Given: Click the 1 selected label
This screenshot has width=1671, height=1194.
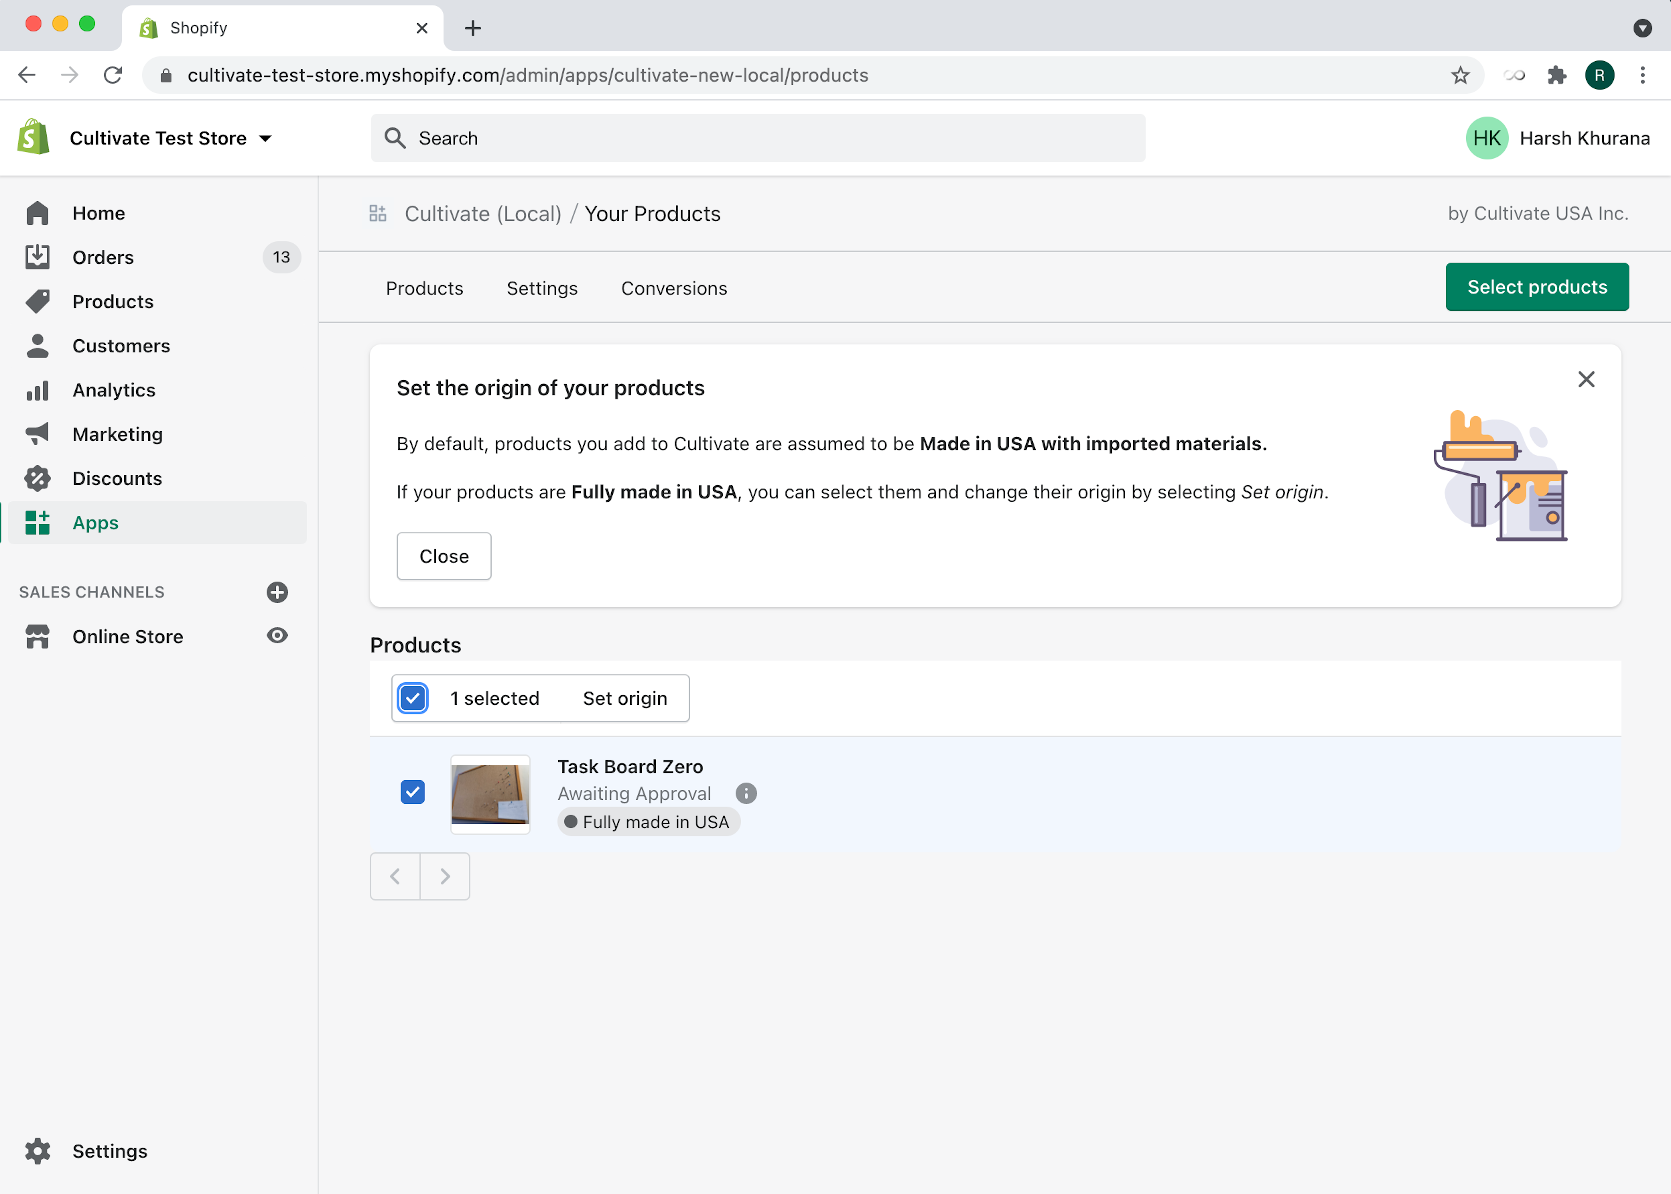Looking at the screenshot, I should click(495, 698).
